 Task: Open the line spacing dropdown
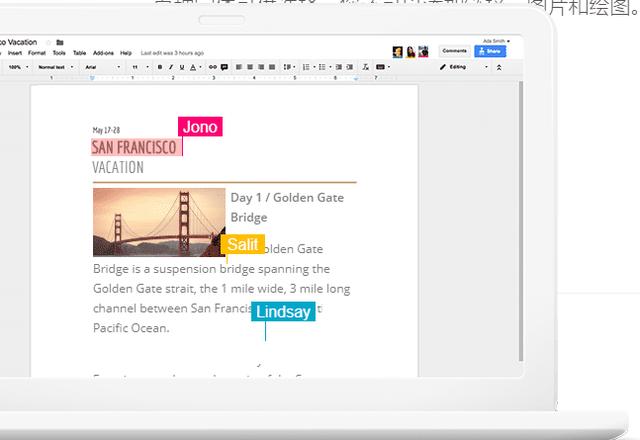click(x=289, y=67)
